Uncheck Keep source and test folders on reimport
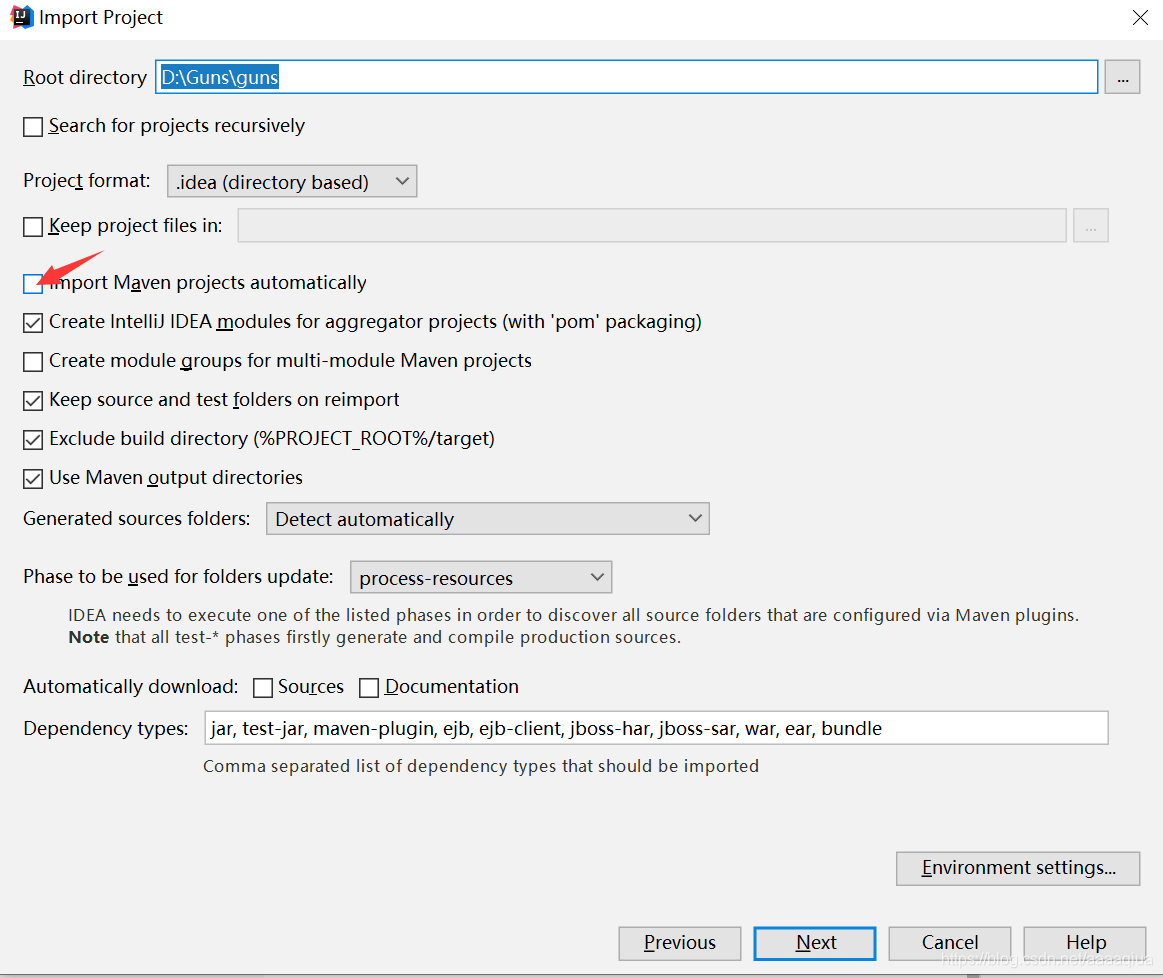Screen dimensions: 1163x978 point(33,400)
